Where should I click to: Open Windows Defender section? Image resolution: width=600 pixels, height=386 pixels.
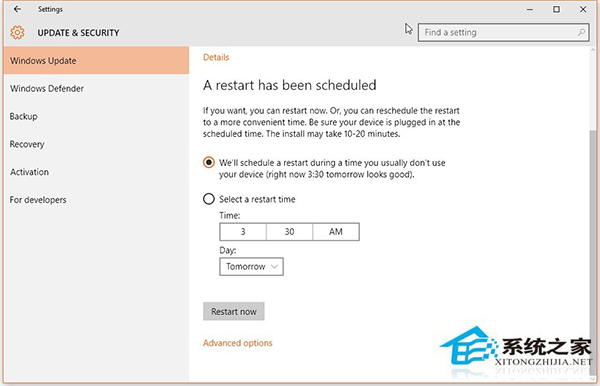pos(96,88)
